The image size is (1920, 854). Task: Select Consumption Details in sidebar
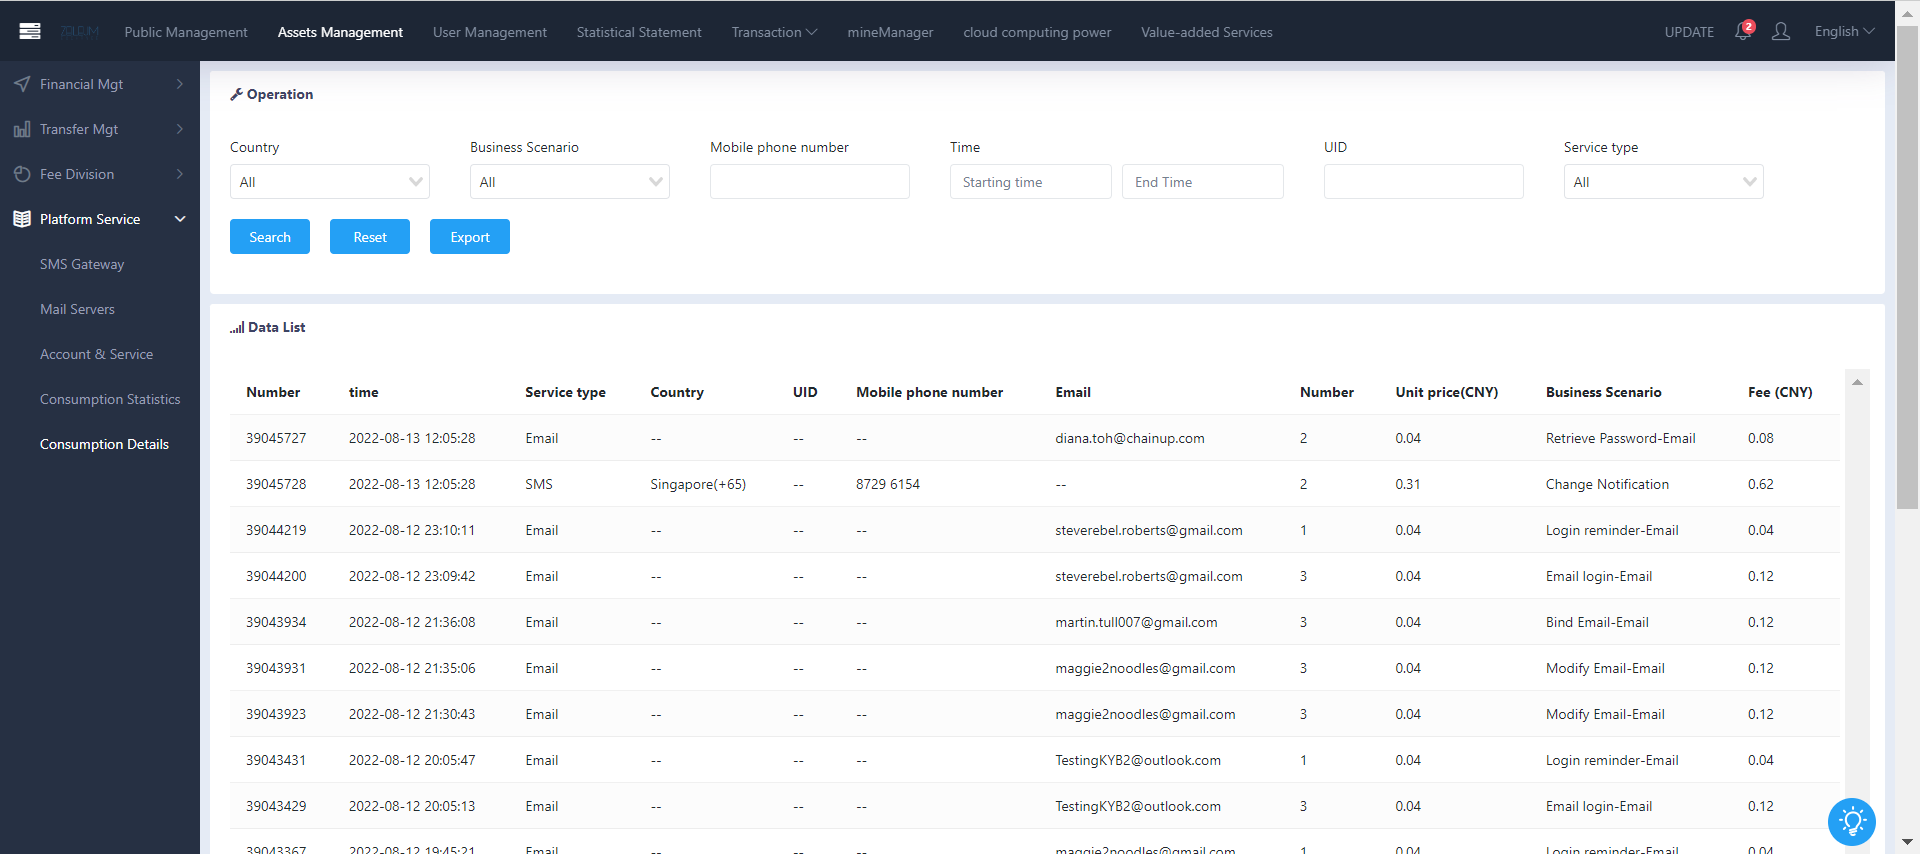(104, 444)
